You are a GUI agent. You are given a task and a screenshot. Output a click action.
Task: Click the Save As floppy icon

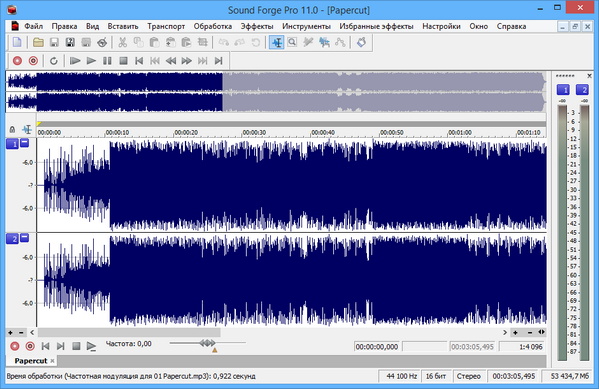70,42
